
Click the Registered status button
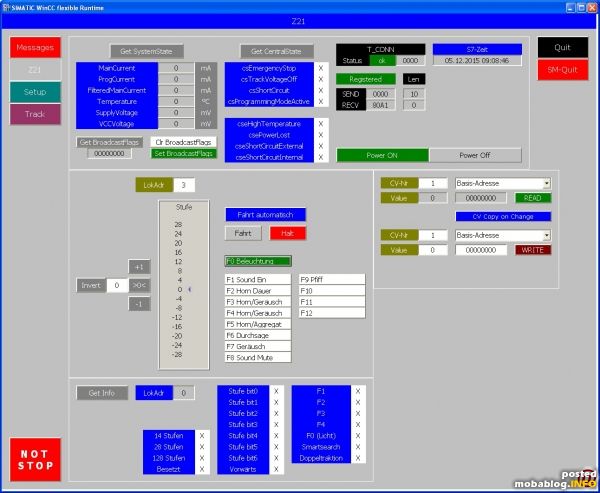(366, 79)
